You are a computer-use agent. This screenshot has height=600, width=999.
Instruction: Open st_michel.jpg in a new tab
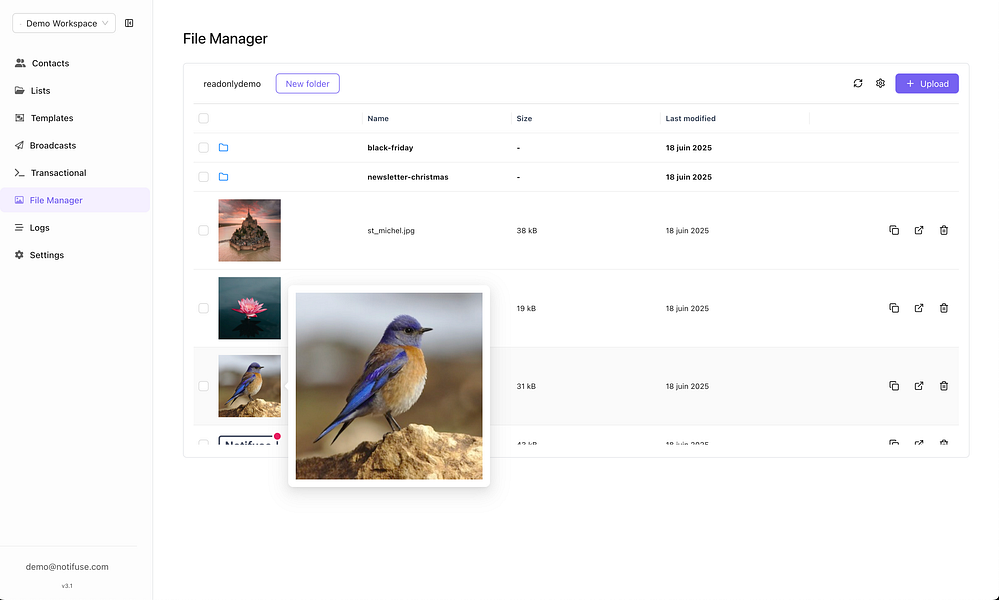click(919, 230)
